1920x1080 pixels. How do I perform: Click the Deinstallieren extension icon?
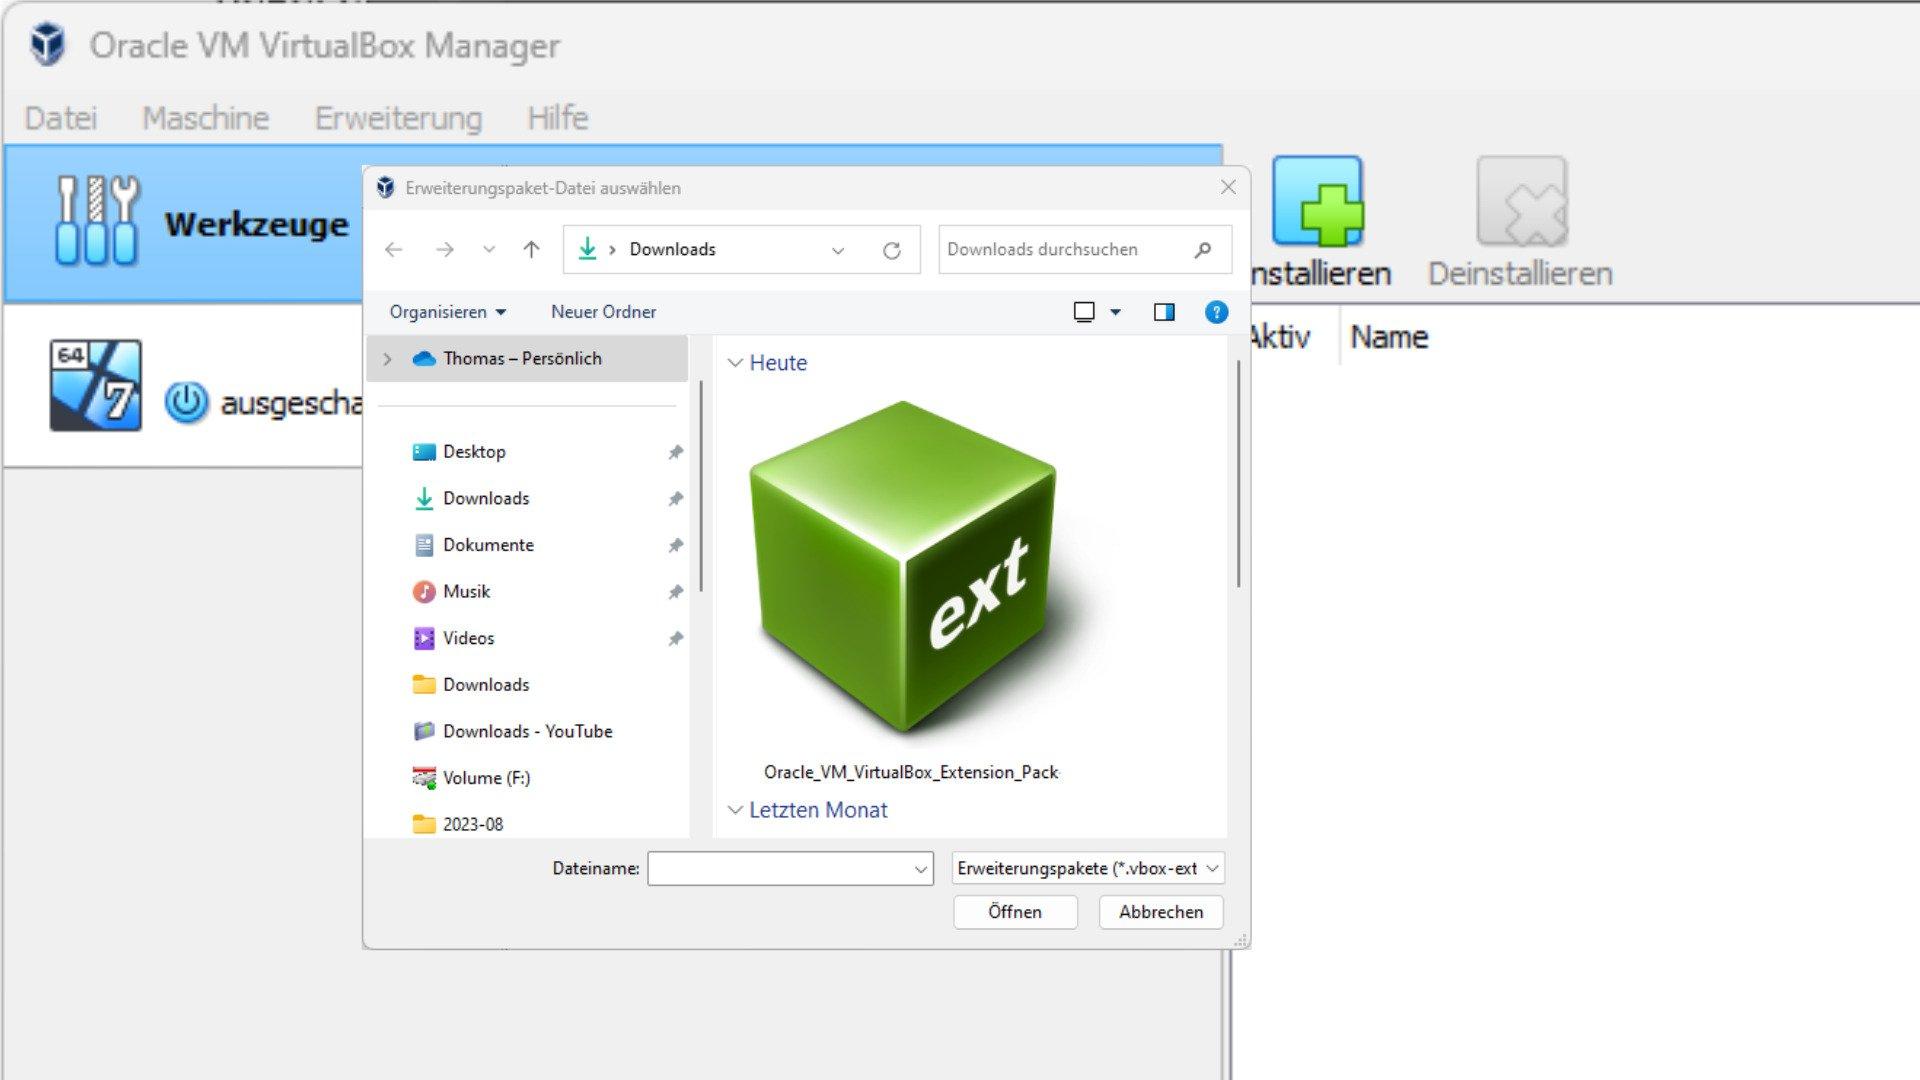pyautogui.click(x=1521, y=201)
